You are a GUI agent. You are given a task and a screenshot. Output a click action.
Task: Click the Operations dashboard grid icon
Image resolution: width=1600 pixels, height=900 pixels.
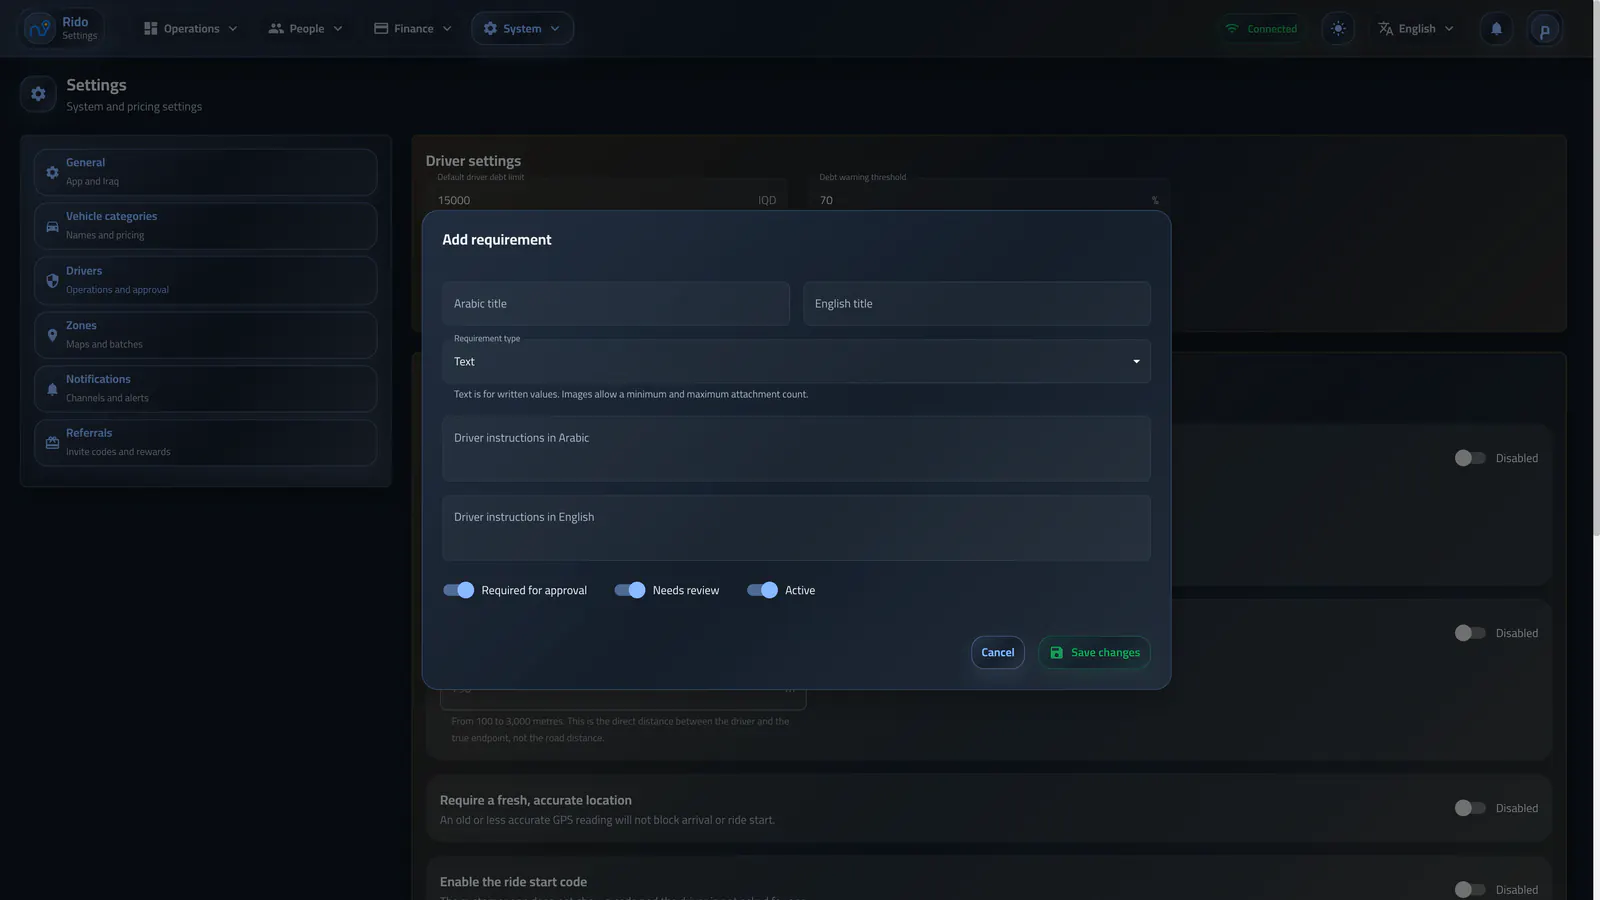tap(151, 29)
